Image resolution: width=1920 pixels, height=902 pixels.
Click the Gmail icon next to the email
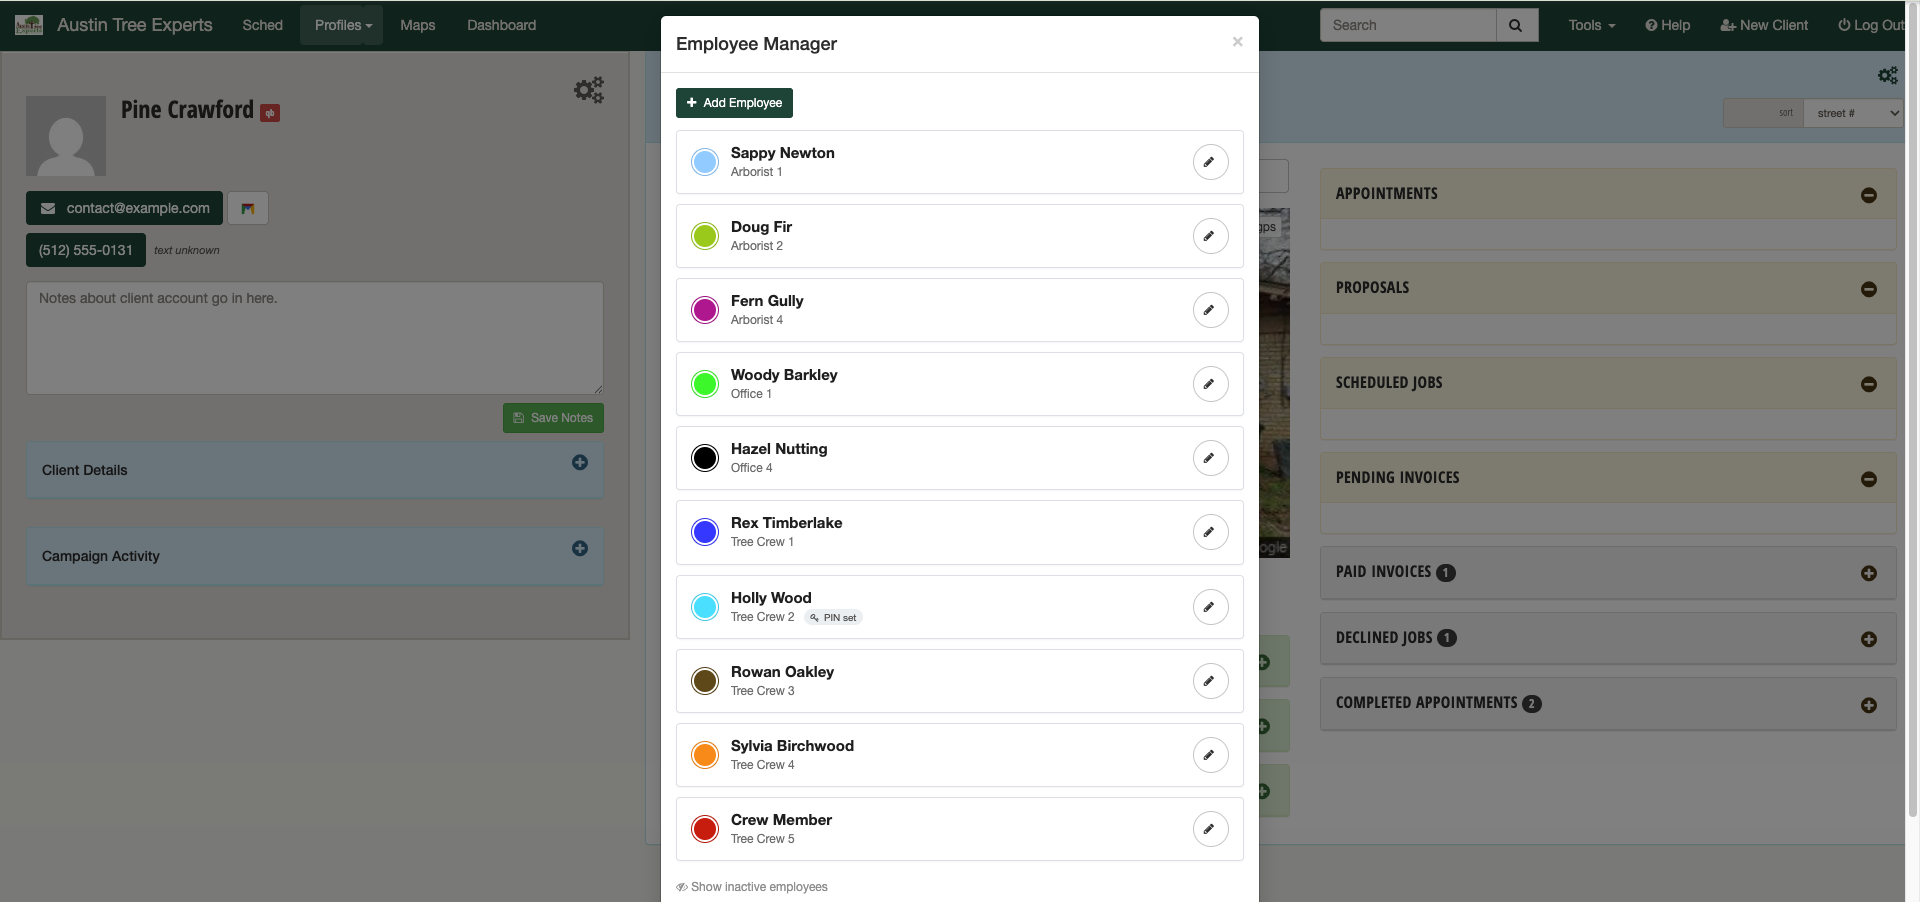point(248,208)
